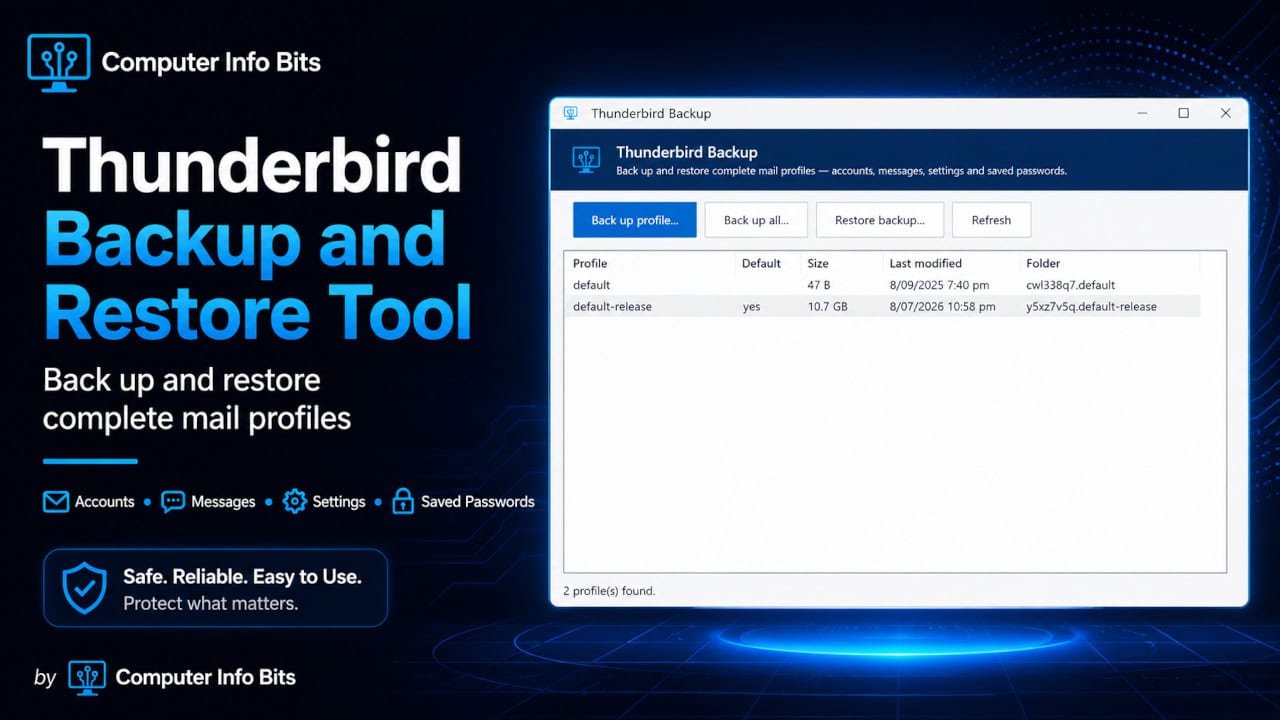Click the 8/09/2025 7:40 pm date
Screen dimensions: 1280x720
(939, 285)
